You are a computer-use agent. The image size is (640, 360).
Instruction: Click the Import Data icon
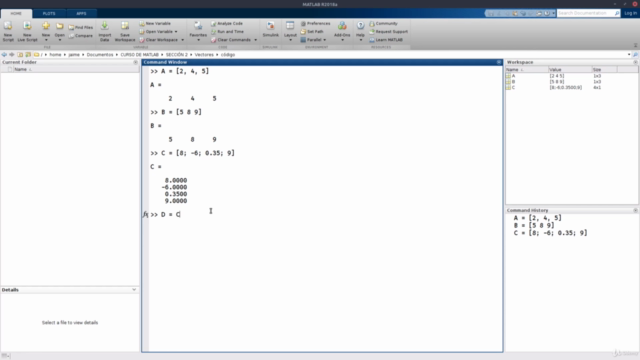104,31
